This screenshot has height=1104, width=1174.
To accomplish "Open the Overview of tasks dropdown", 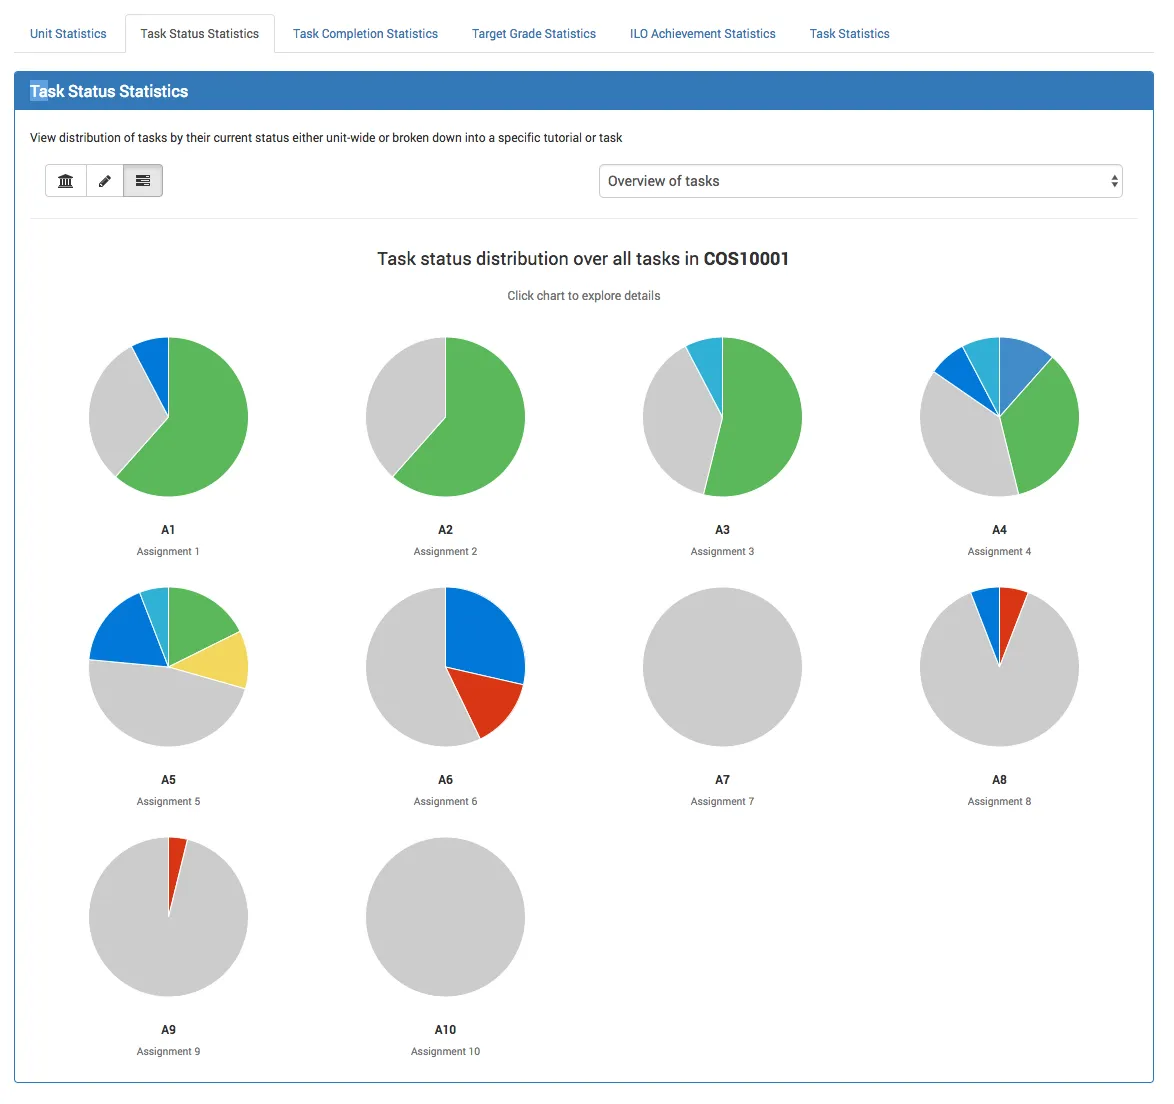I will pyautogui.click(x=860, y=181).
